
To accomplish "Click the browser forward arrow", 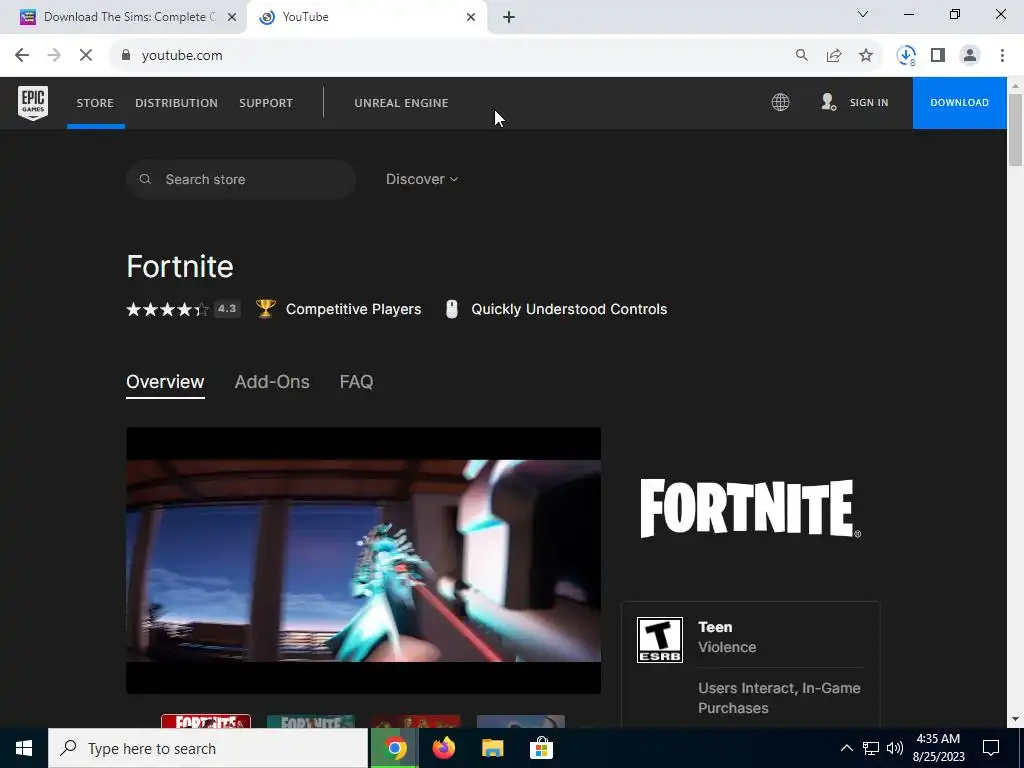I will tap(54, 56).
